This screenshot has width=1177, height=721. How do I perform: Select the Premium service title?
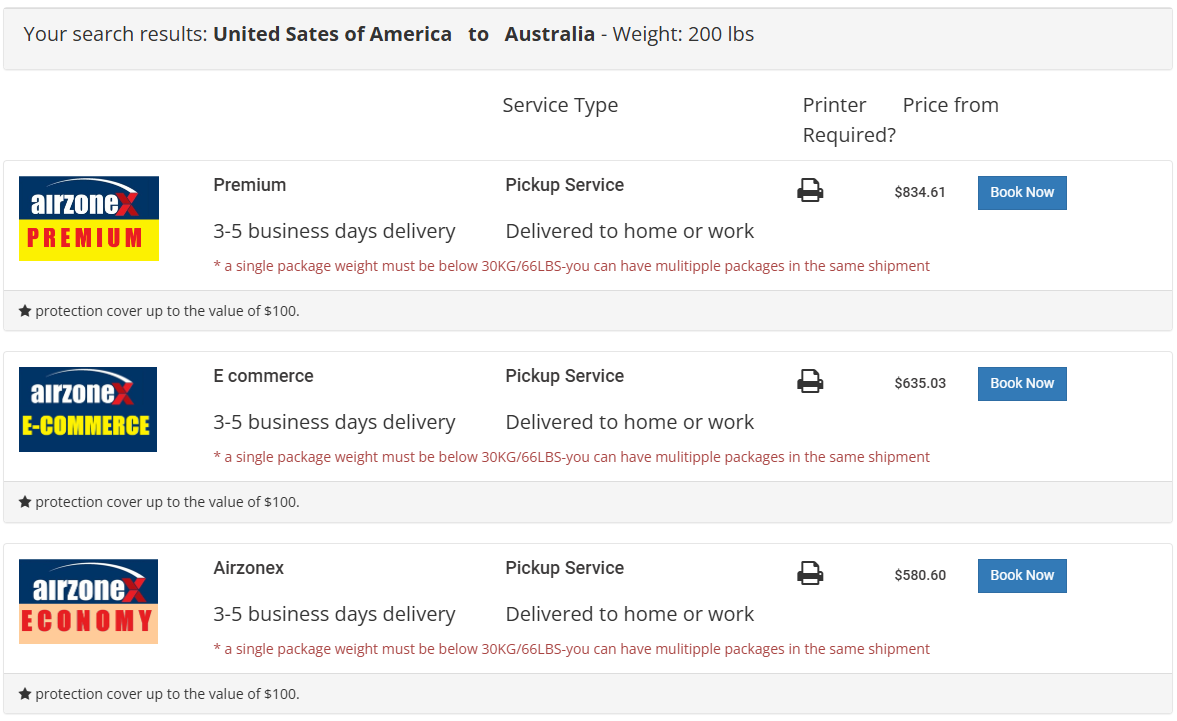pos(249,185)
